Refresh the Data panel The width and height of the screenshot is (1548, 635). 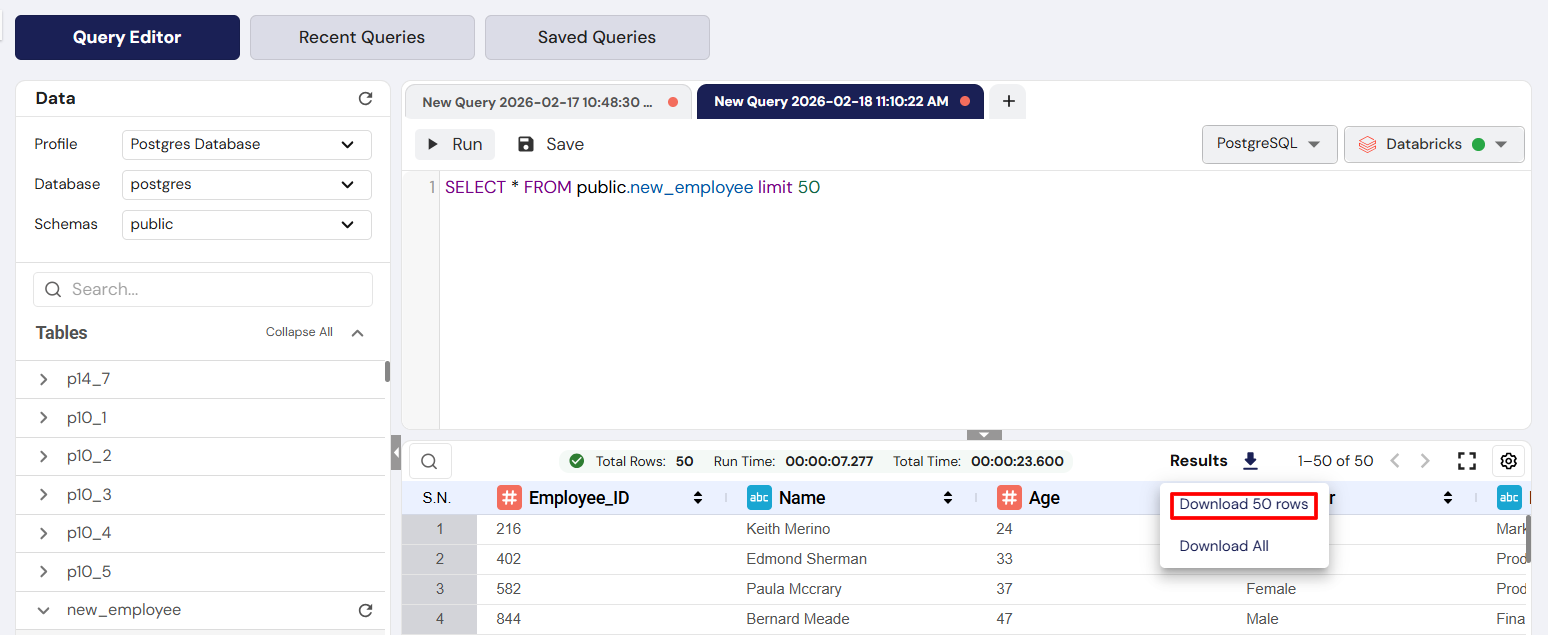pos(365,99)
